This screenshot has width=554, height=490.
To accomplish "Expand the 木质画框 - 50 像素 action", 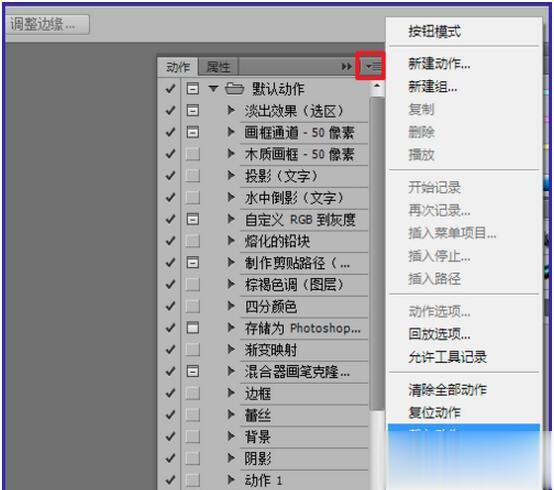I will click(231, 154).
